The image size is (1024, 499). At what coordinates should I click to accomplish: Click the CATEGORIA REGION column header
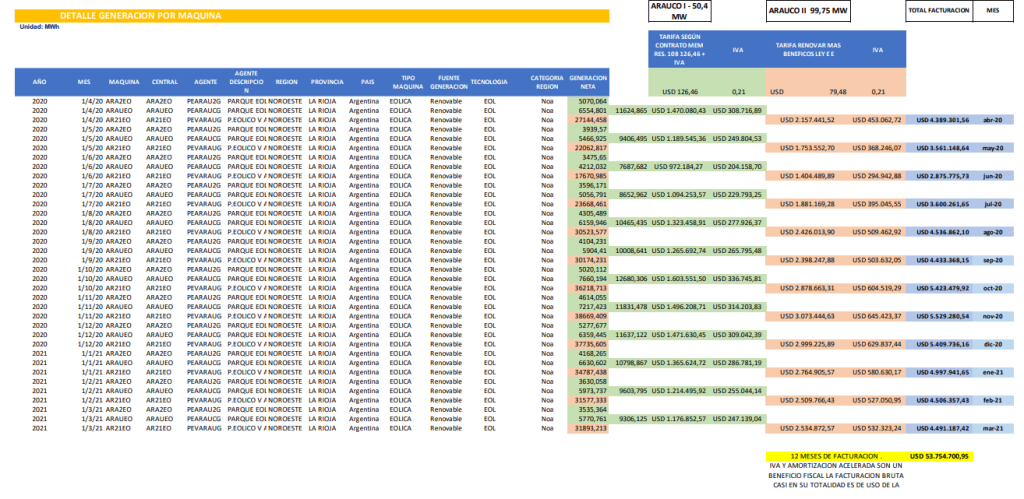(x=547, y=82)
